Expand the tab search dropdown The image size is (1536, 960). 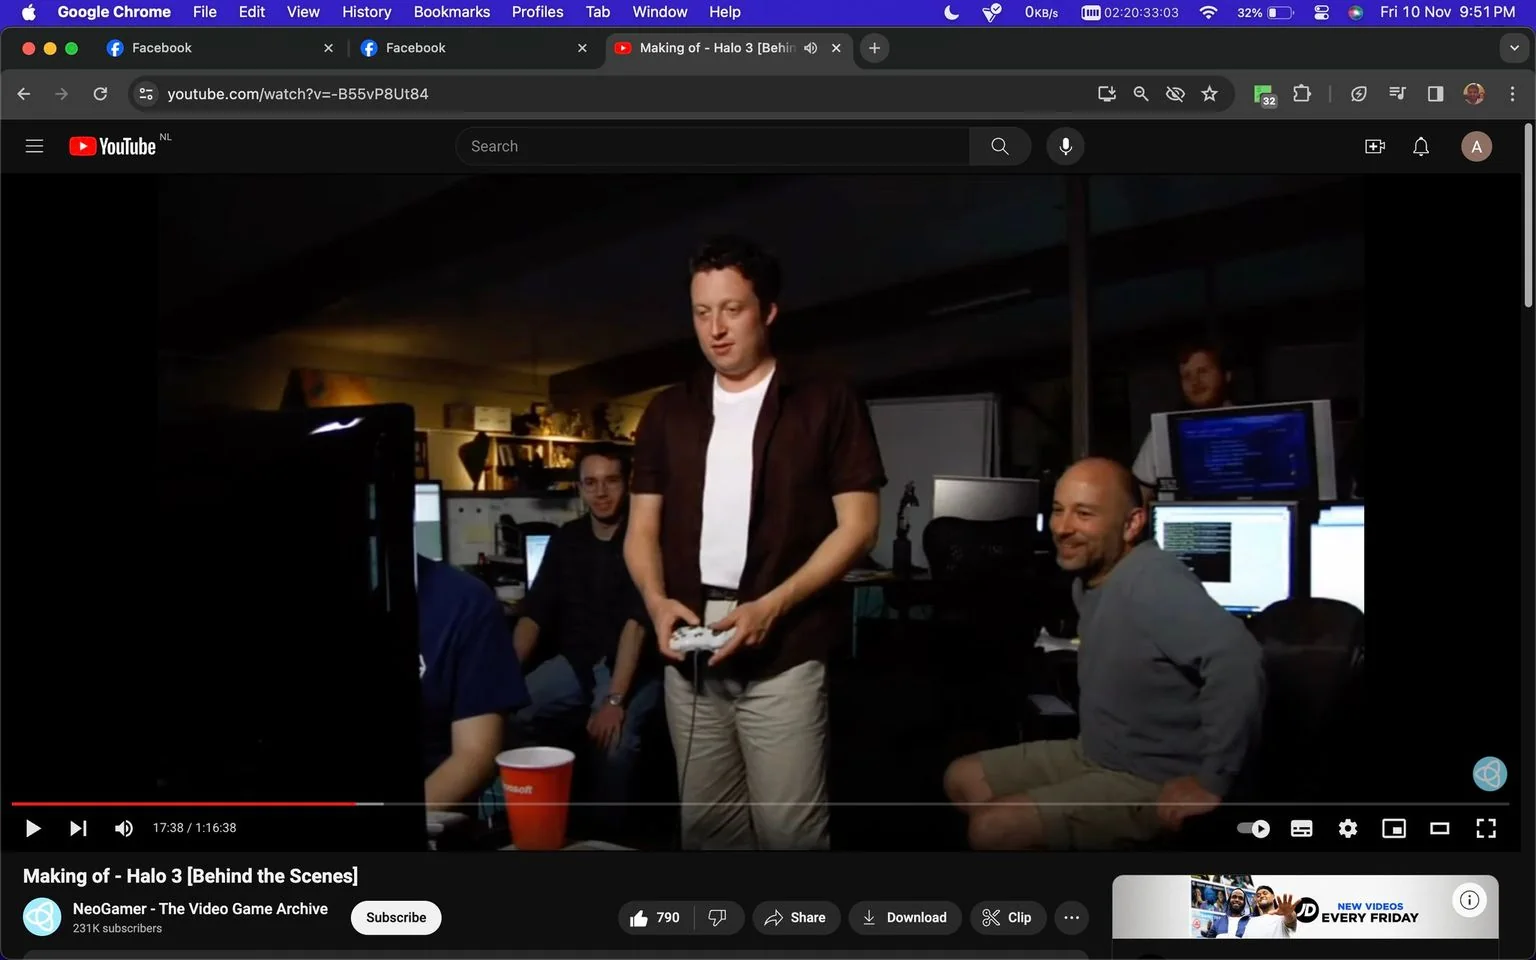1514,48
